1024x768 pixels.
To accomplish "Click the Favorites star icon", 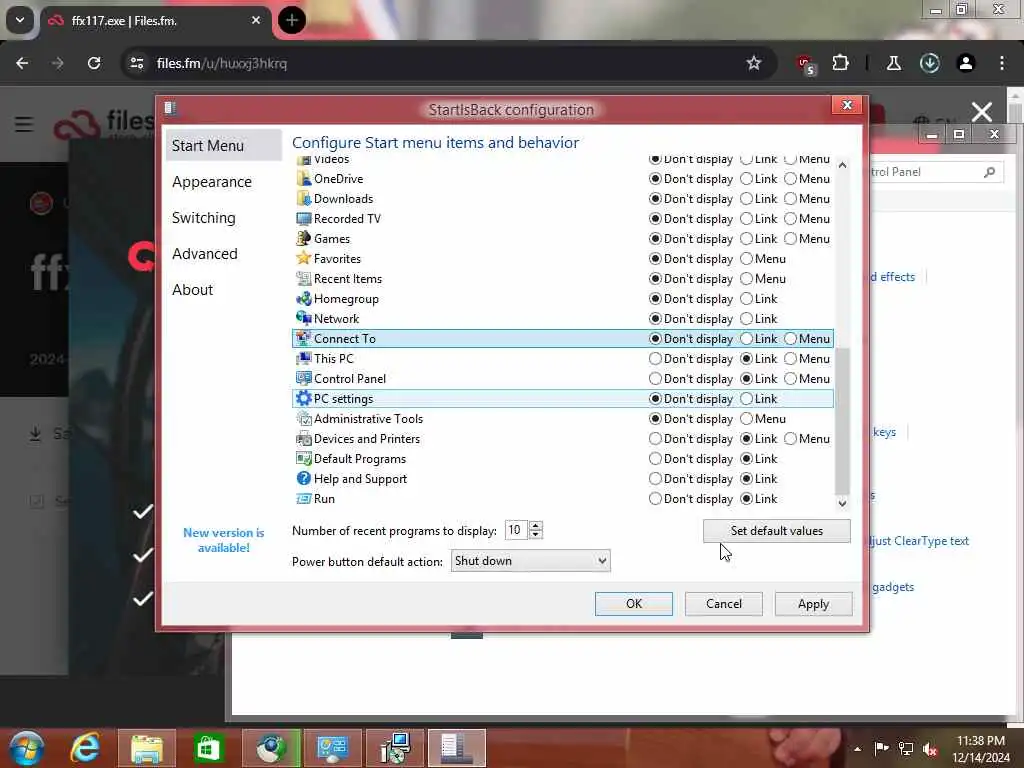I will (x=303, y=259).
